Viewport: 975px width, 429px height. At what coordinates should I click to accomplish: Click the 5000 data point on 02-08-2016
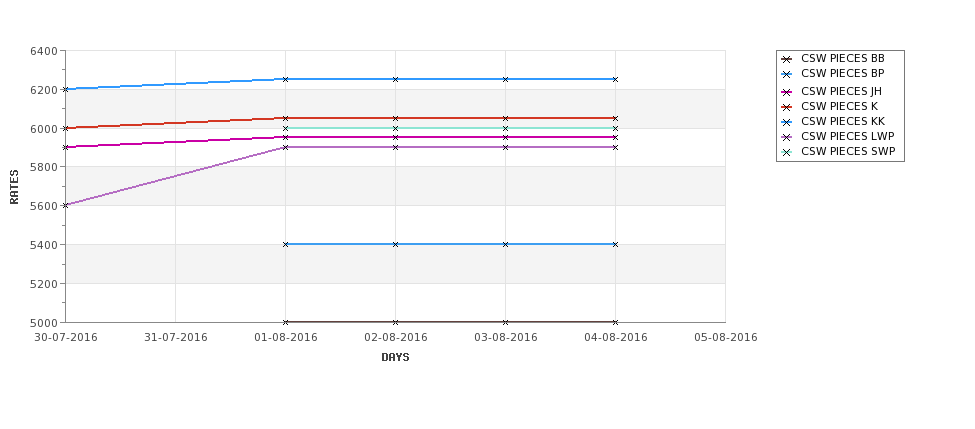pyautogui.click(x=395, y=322)
